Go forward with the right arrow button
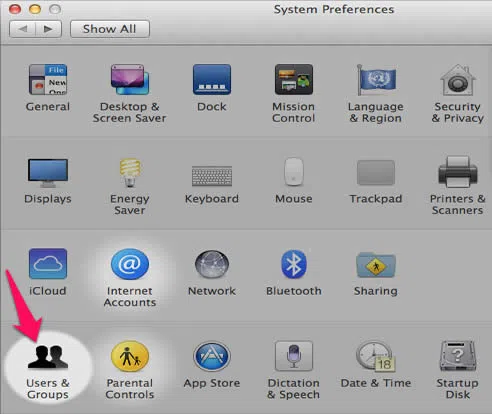 coord(48,29)
